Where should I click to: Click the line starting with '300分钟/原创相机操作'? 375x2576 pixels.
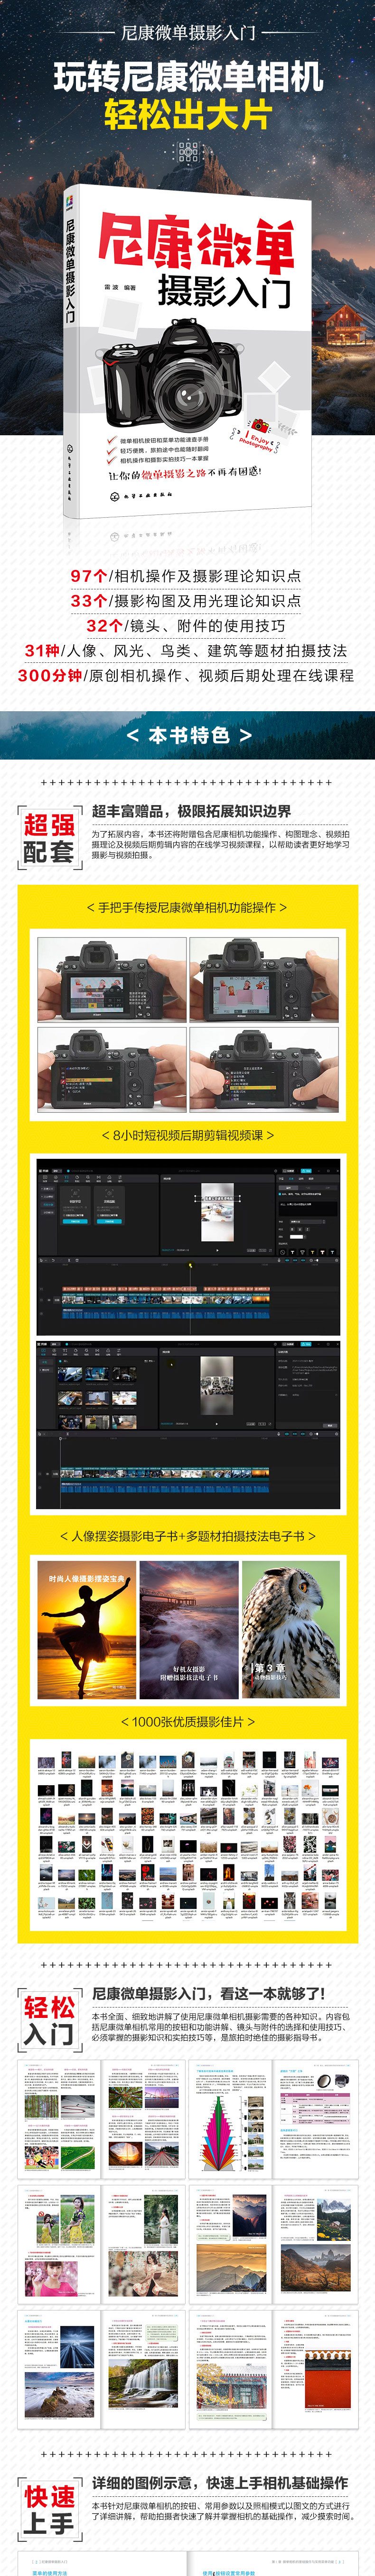pos(186,676)
